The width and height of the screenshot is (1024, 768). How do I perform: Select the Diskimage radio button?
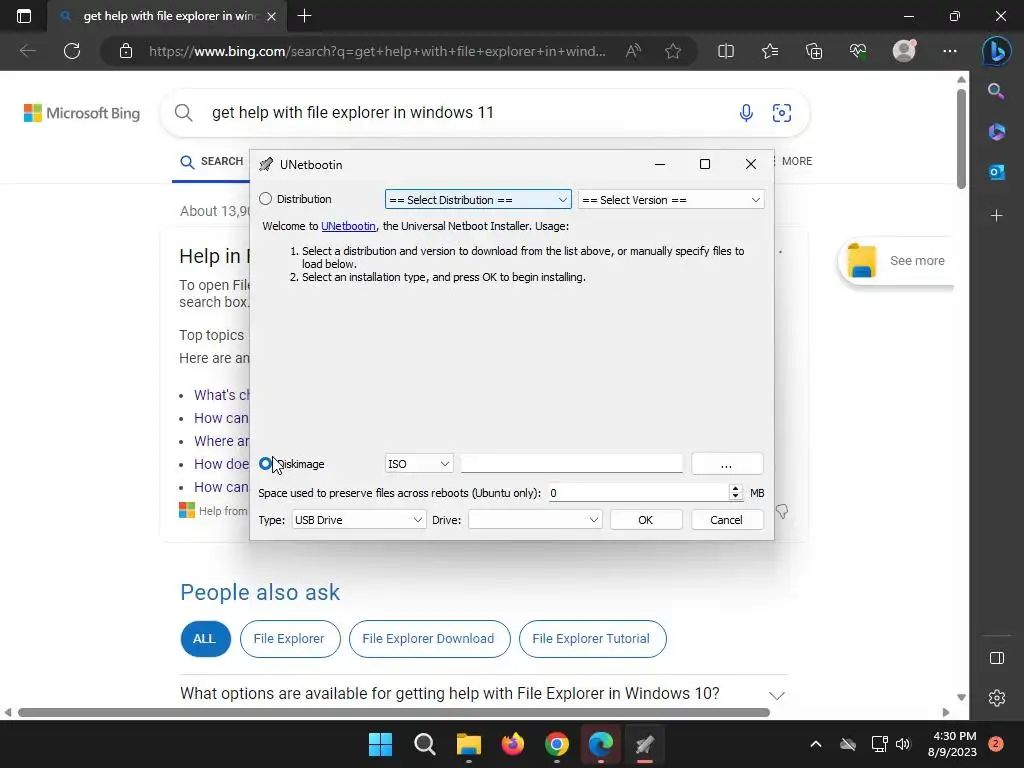tap(265, 464)
